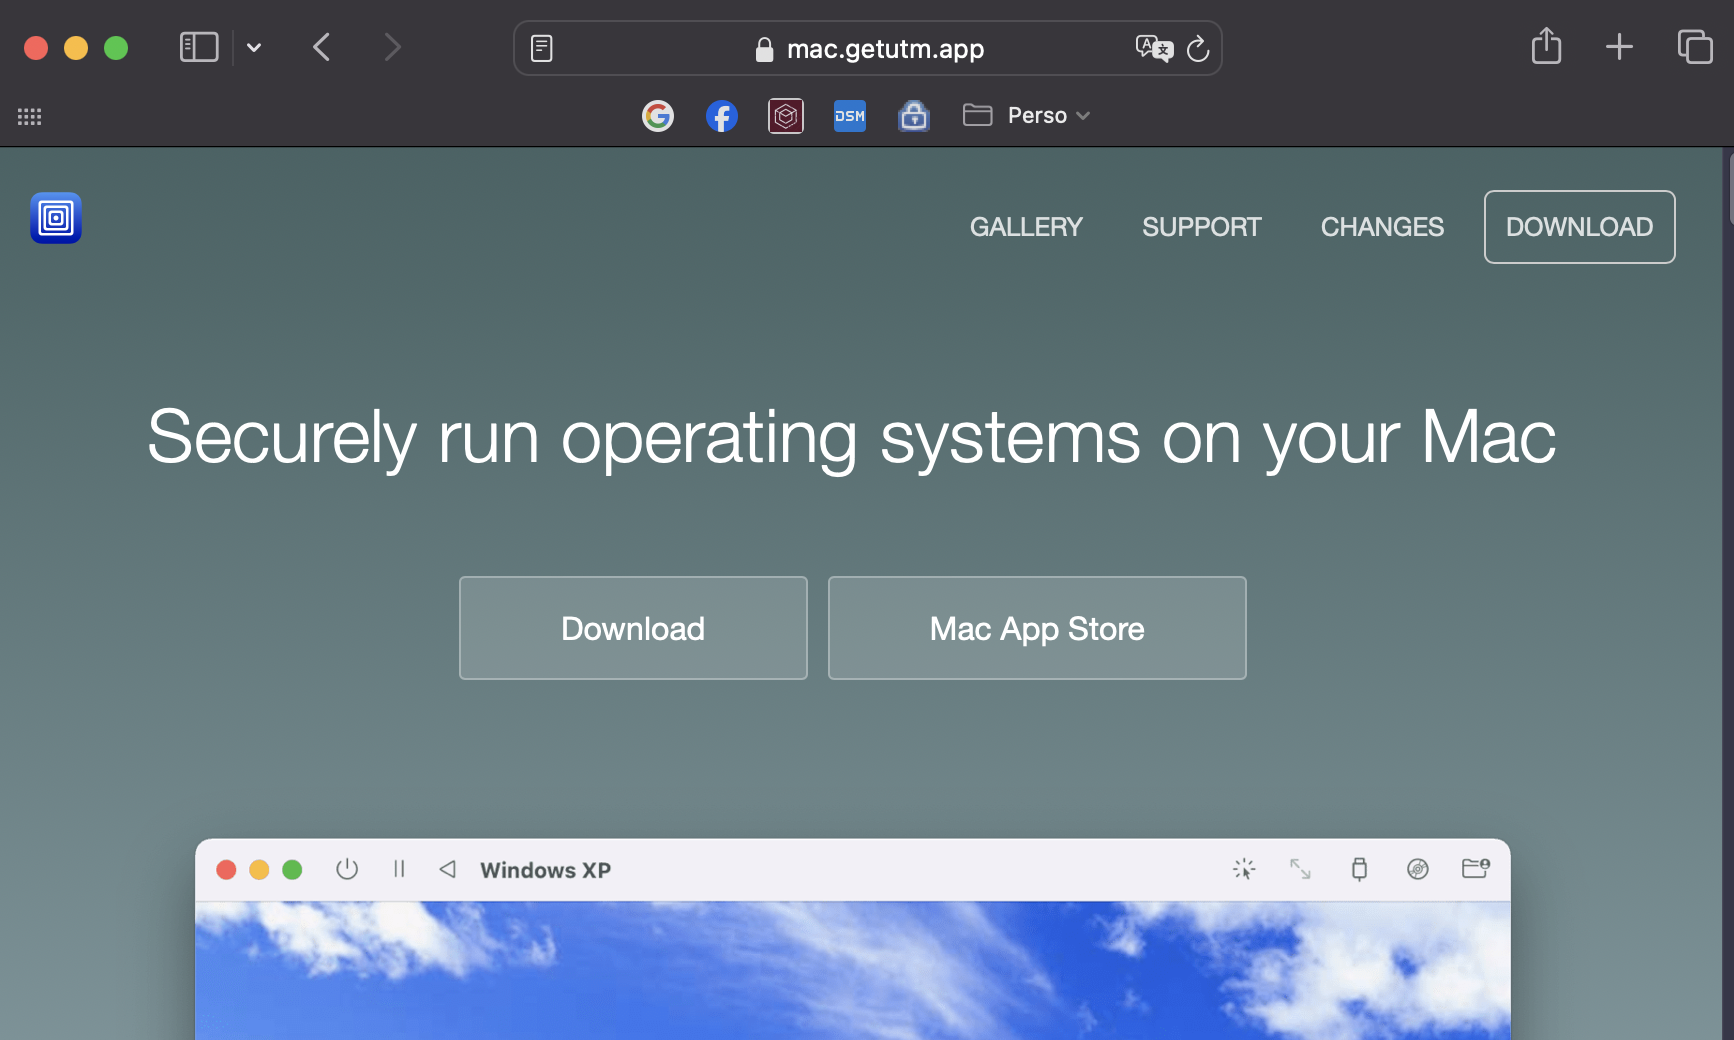Click the Windows XP title text
The height and width of the screenshot is (1040, 1734).
545,870
